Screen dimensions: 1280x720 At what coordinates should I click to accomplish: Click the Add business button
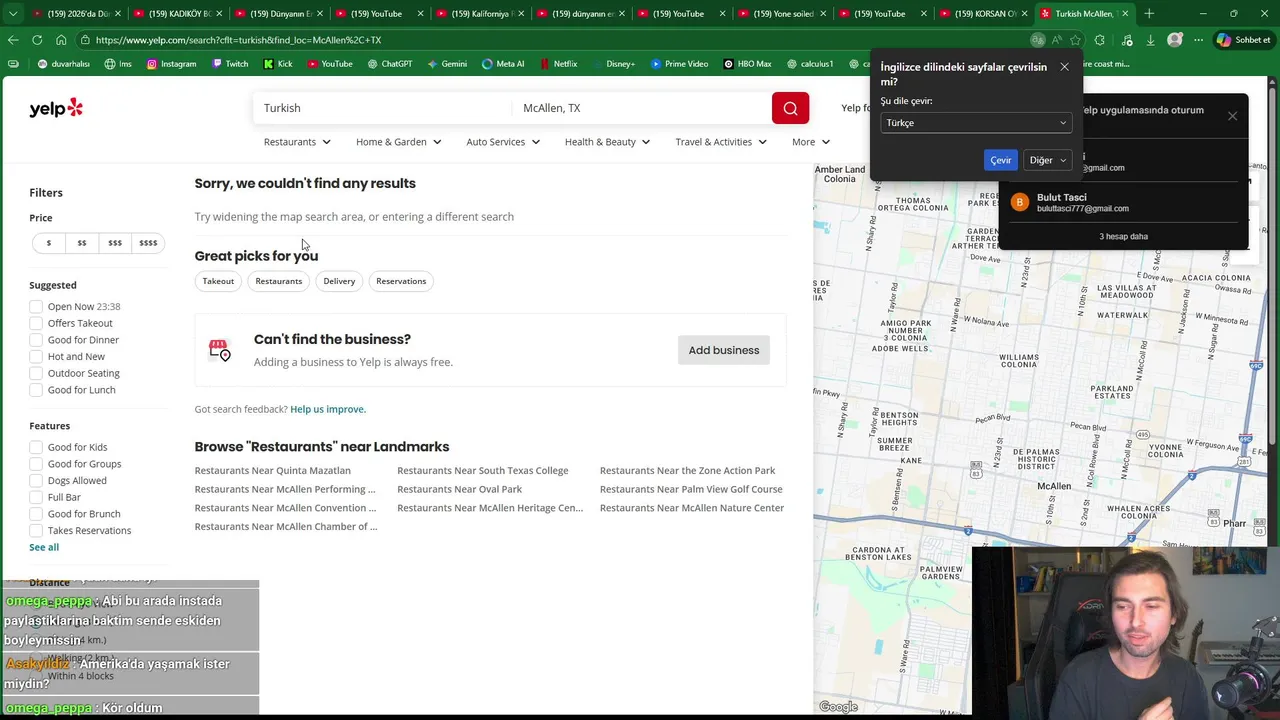point(723,350)
